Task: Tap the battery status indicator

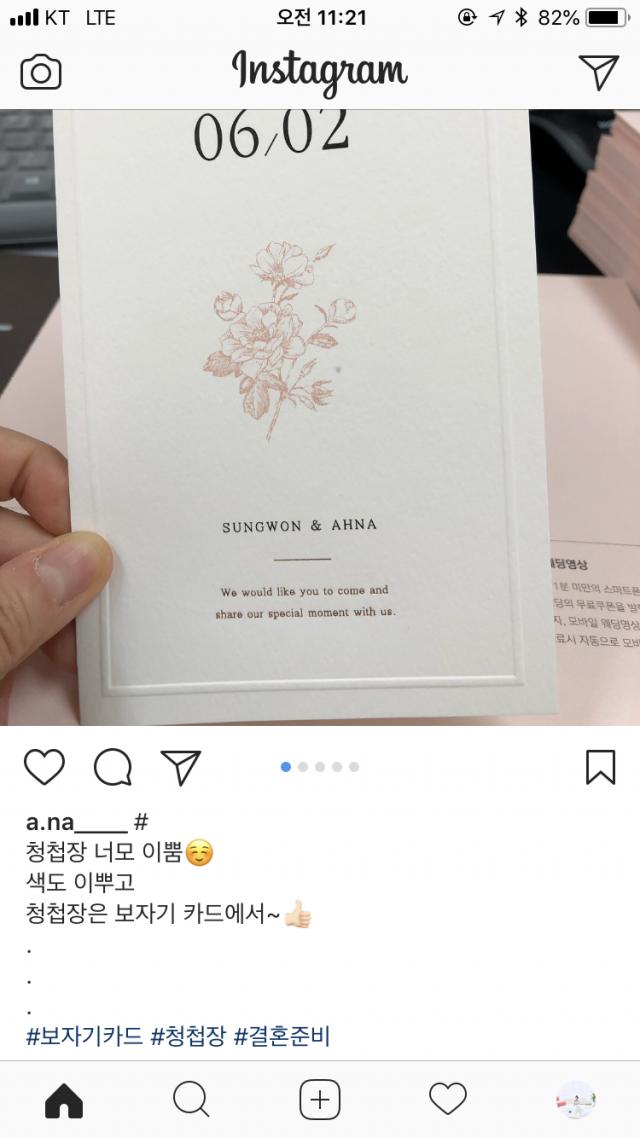Action: (608, 17)
